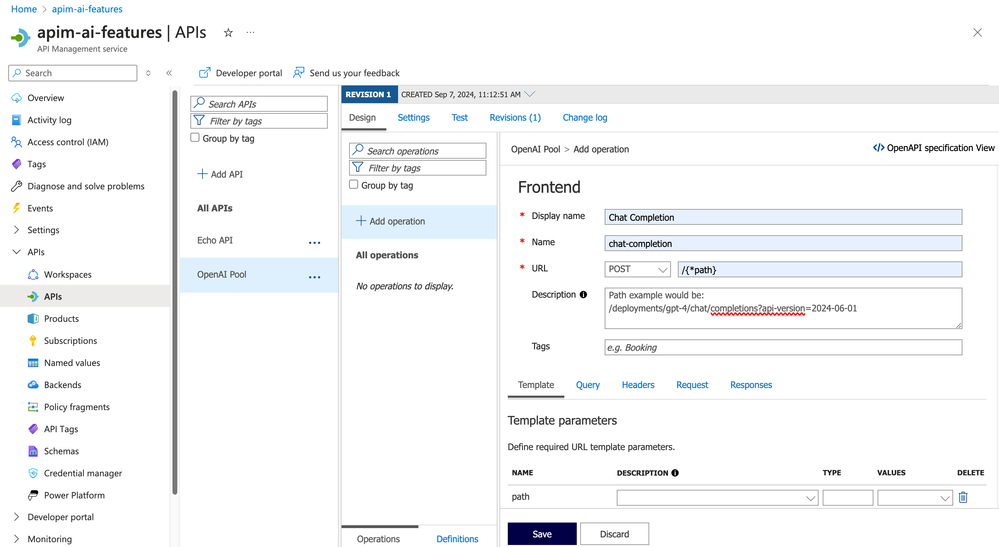The height and width of the screenshot is (547, 999).
Task: Open the Change log tab
Action: [585, 118]
